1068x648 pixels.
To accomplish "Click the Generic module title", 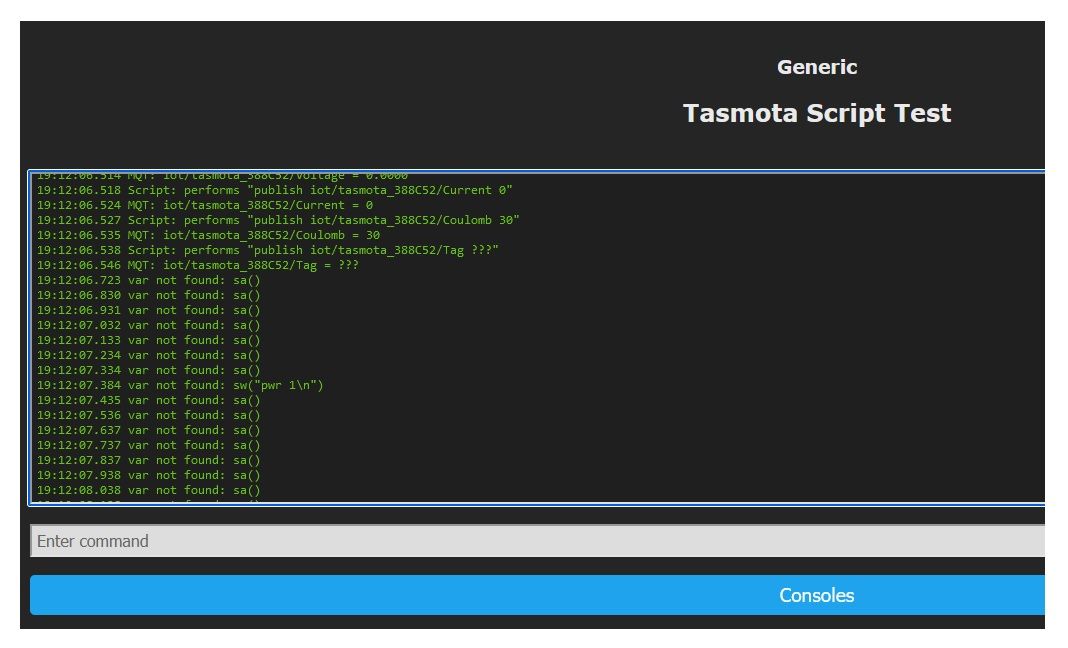I will pos(817,67).
